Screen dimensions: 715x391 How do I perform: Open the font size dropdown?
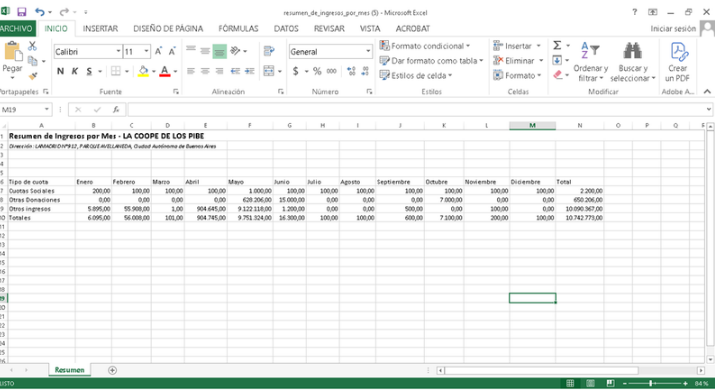click(x=146, y=52)
